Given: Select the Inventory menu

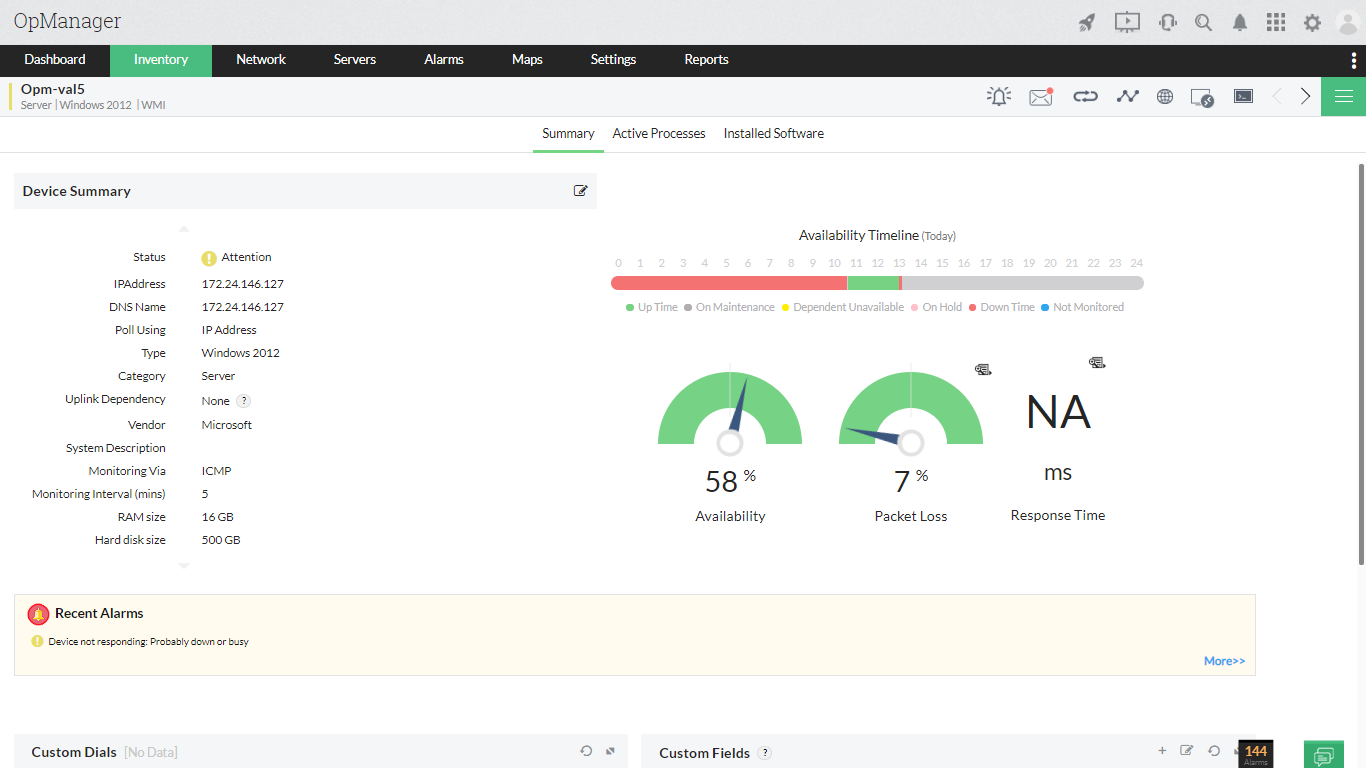Looking at the screenshot, I should click(x=161, y=60).
